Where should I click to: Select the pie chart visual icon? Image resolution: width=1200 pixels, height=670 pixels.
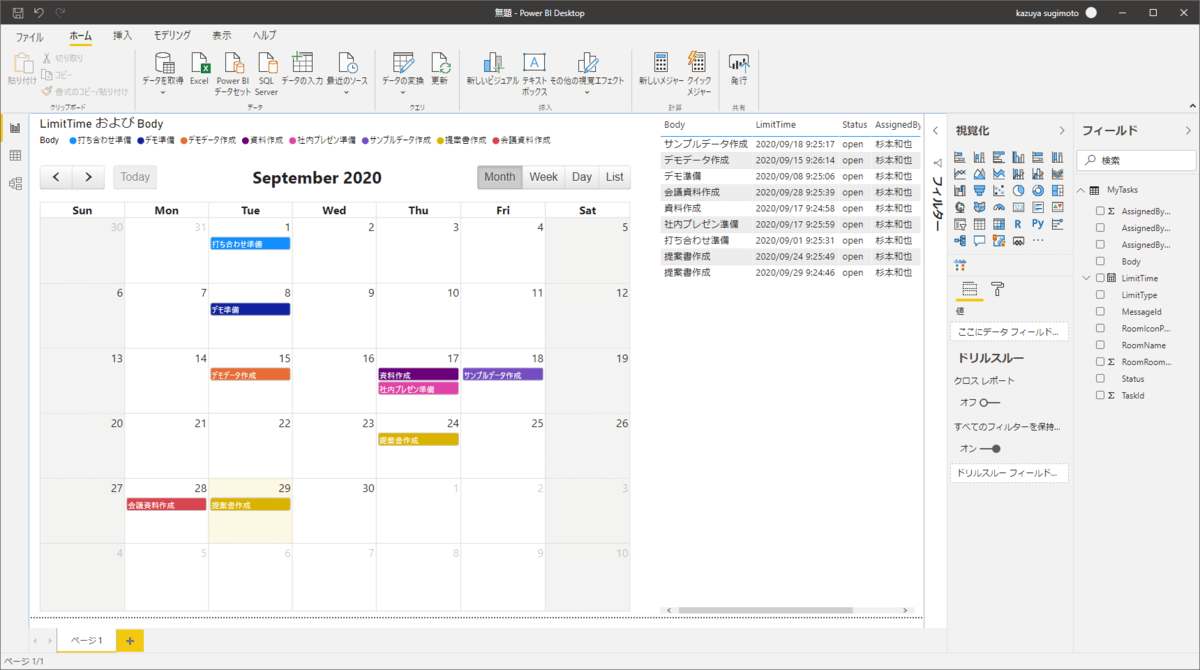(1019, 190)
